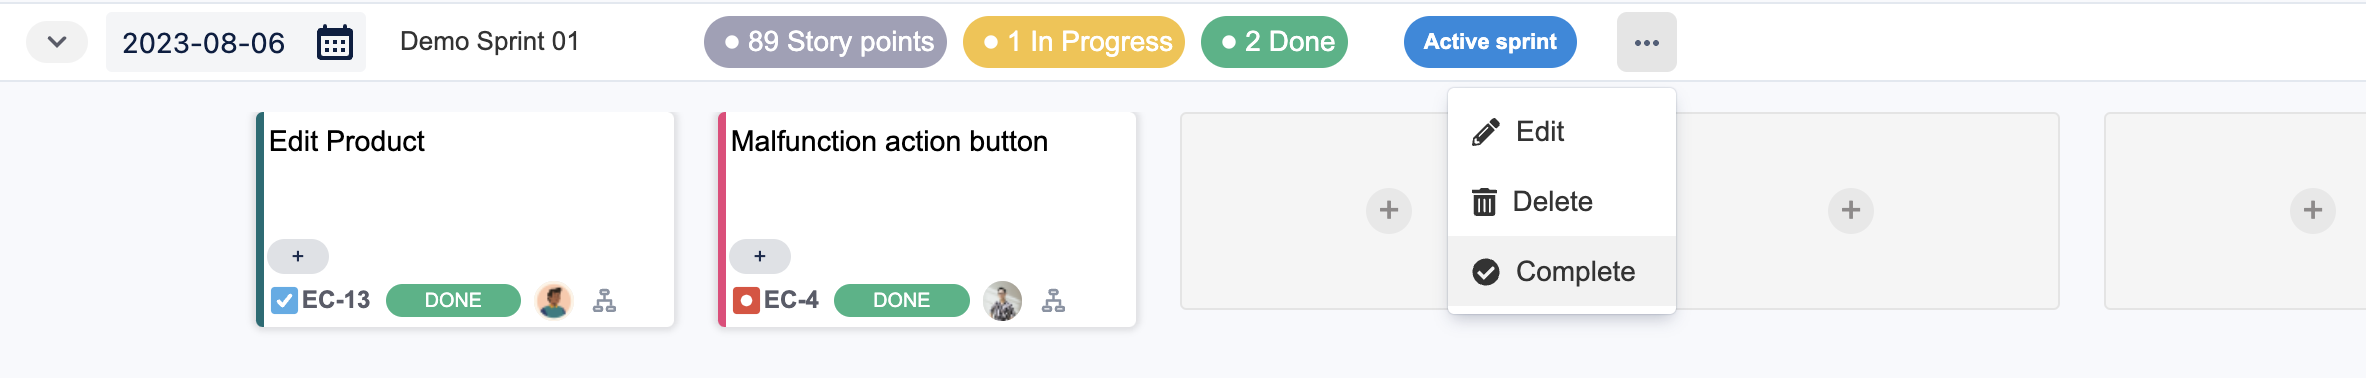
Task: Click the 89 Story points badge
Action: pyautogui.click(x=825, y=42)
